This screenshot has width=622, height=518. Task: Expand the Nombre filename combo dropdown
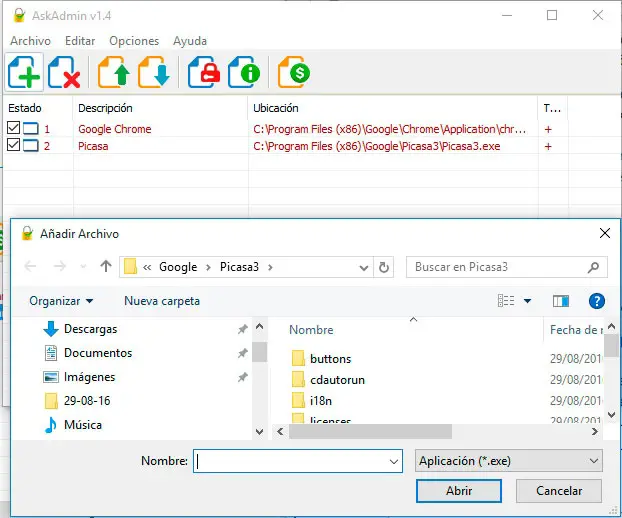(x=394, y=461)
